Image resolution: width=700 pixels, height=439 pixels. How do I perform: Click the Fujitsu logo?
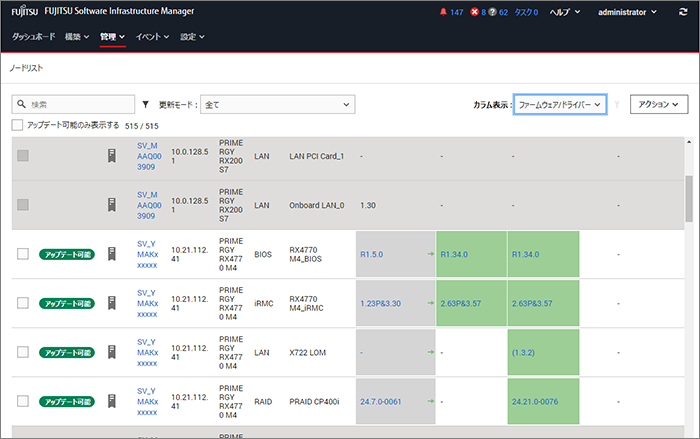click(x=25, y=12)
